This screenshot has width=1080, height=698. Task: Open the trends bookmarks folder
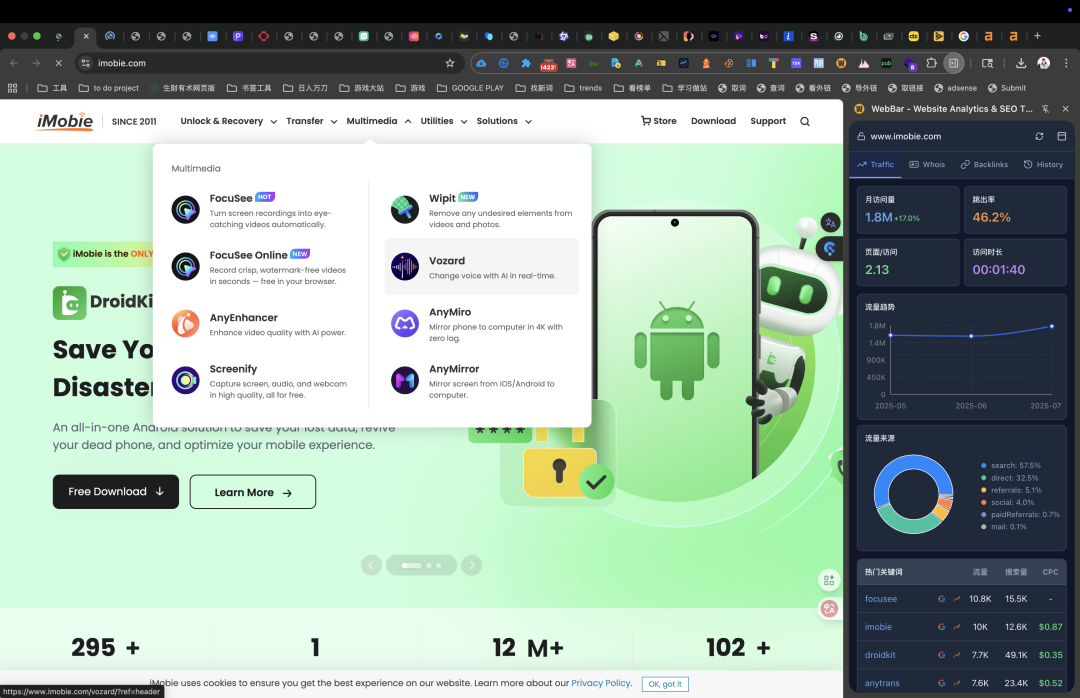[x=583, y=88]
